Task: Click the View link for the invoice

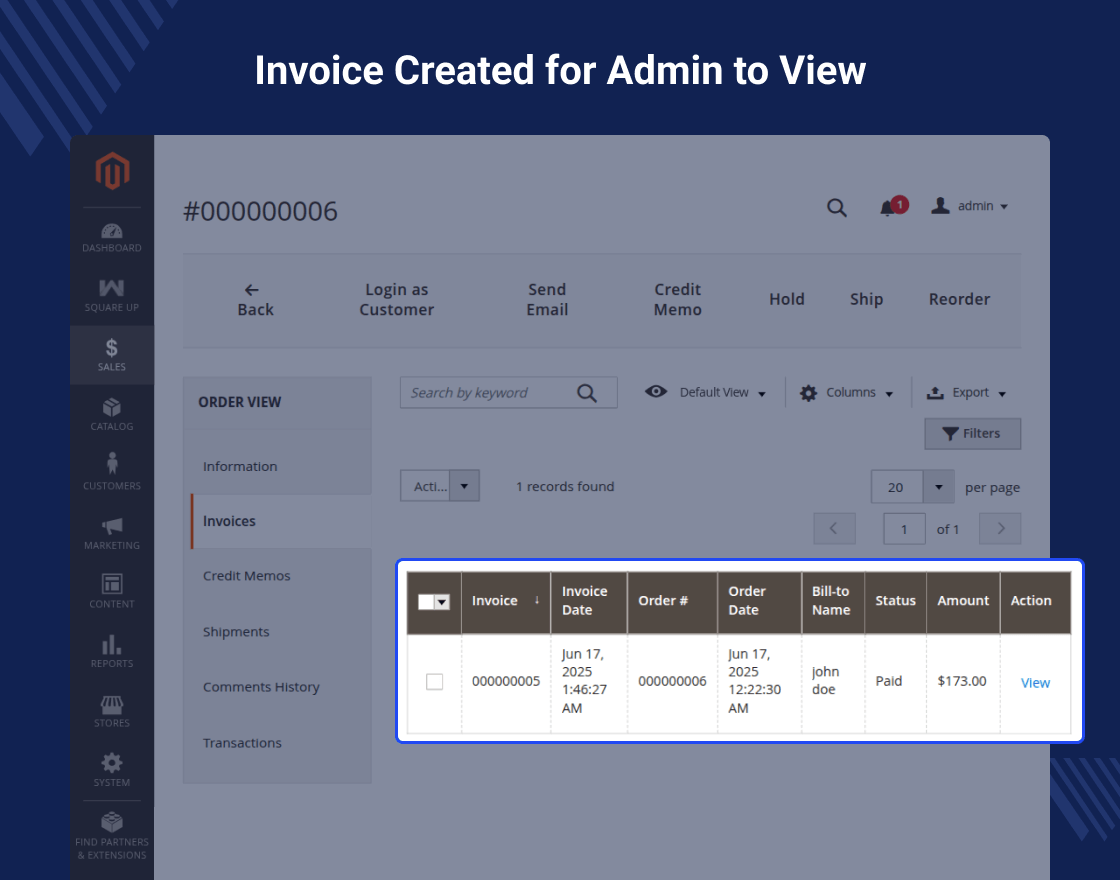Action: tap(1035, 683)
